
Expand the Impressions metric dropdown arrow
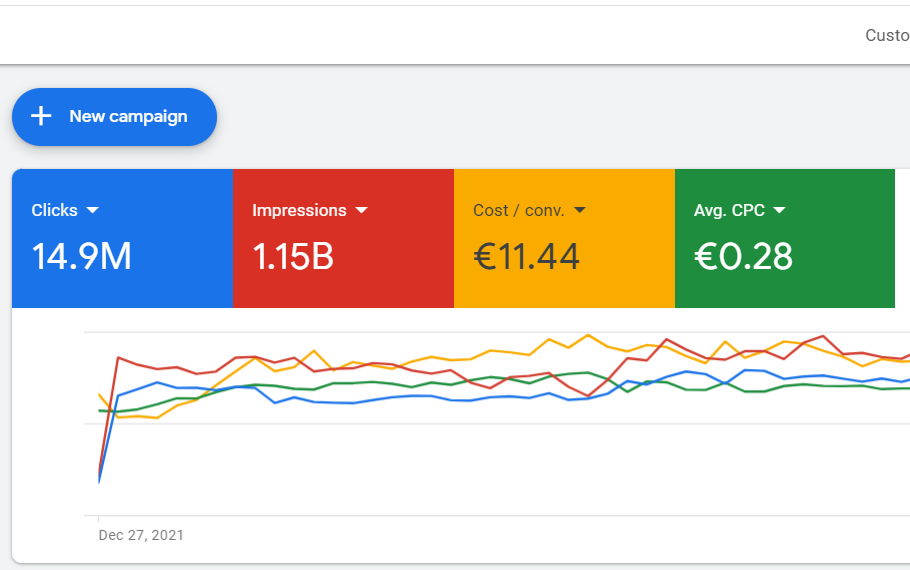(x=362, y=210)
